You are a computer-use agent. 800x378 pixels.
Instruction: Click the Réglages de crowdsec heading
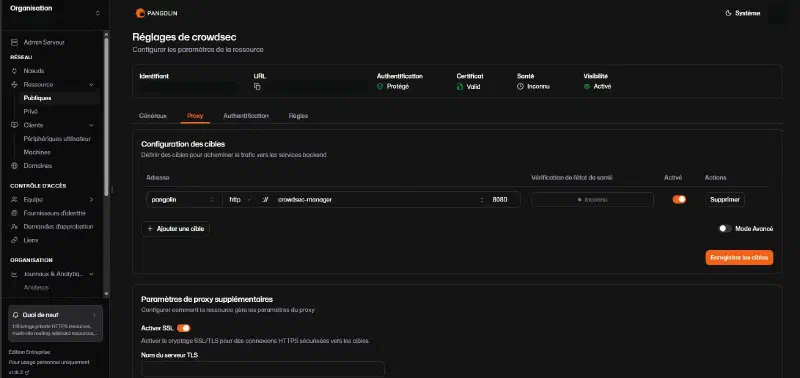tap(184, 37)
